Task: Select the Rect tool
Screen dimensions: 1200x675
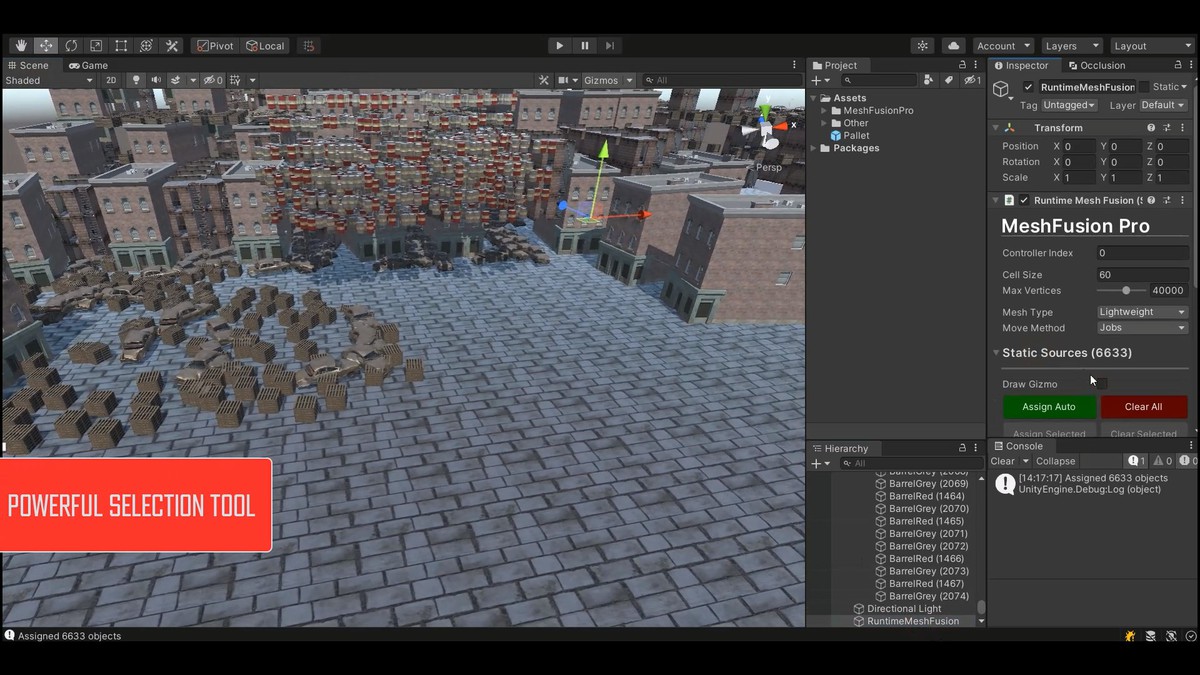Action: coord(121,46)
